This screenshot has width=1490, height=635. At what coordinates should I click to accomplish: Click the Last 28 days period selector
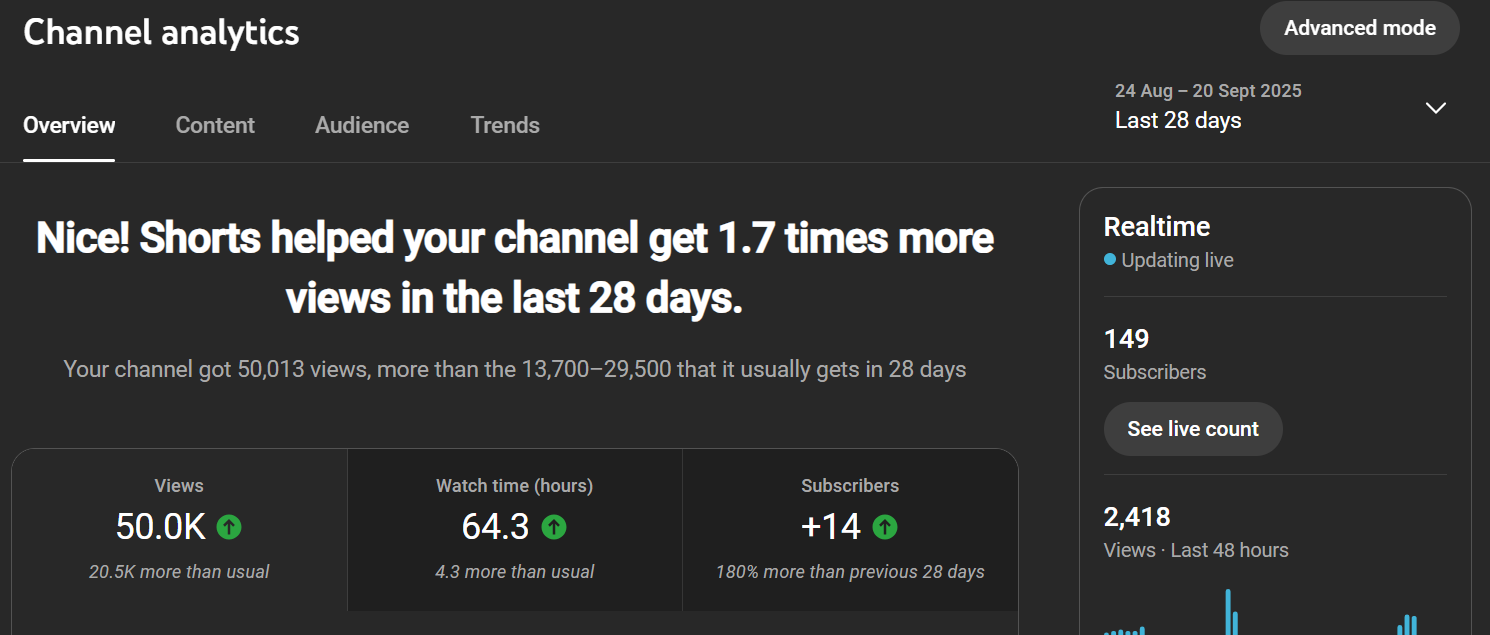(x=1178, y=121)
